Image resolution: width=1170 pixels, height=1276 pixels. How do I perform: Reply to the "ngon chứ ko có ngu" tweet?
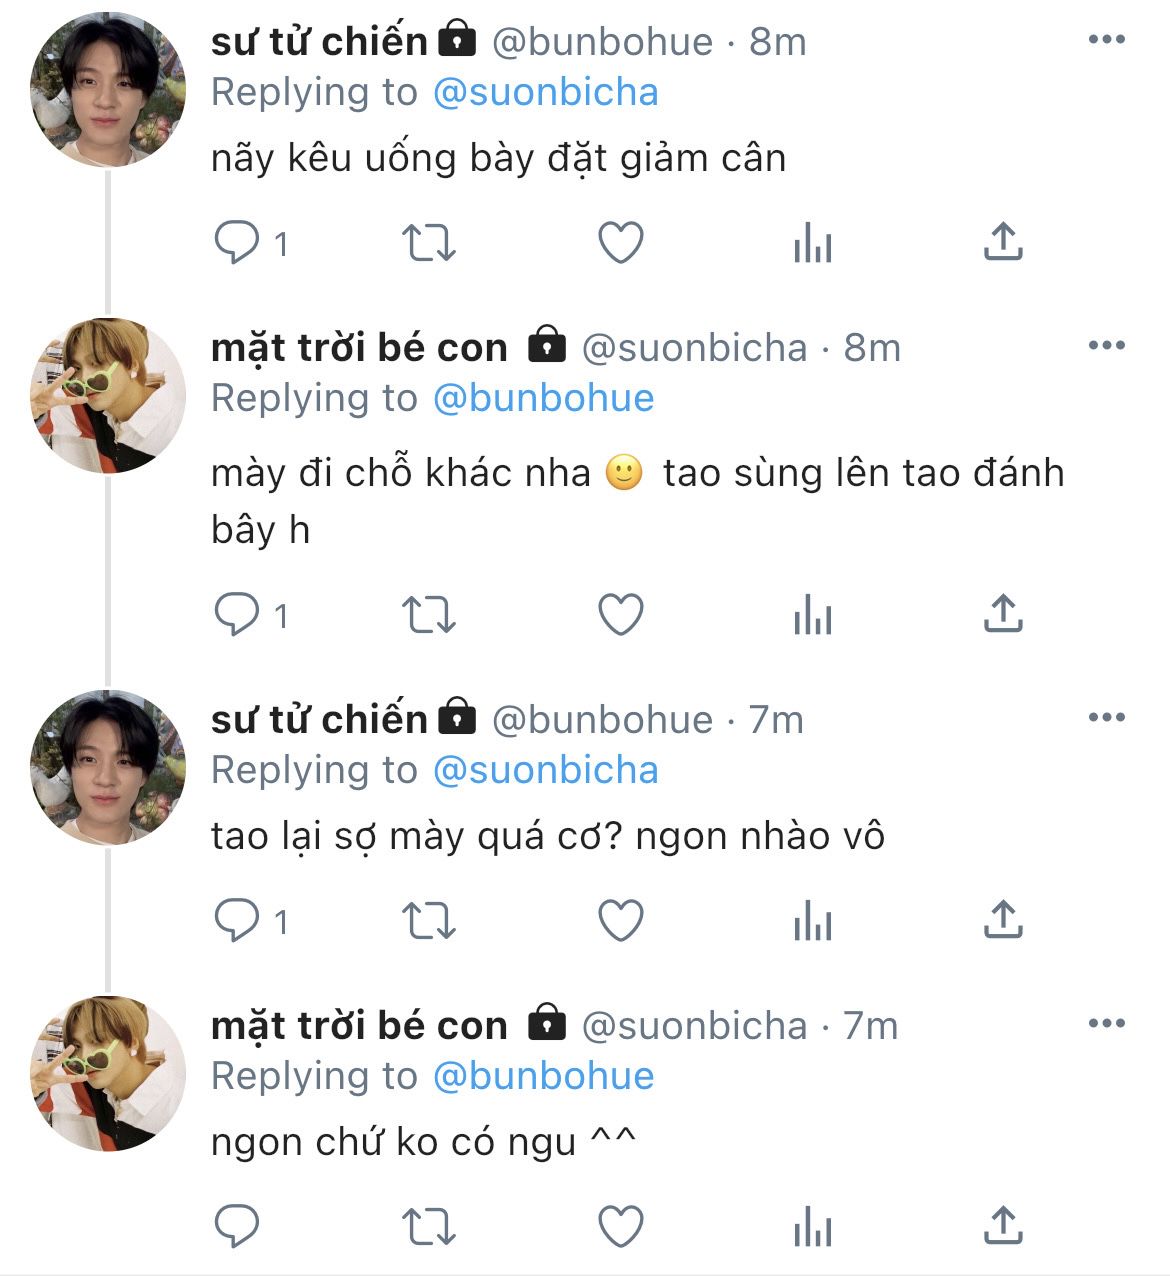[237, 1226]
